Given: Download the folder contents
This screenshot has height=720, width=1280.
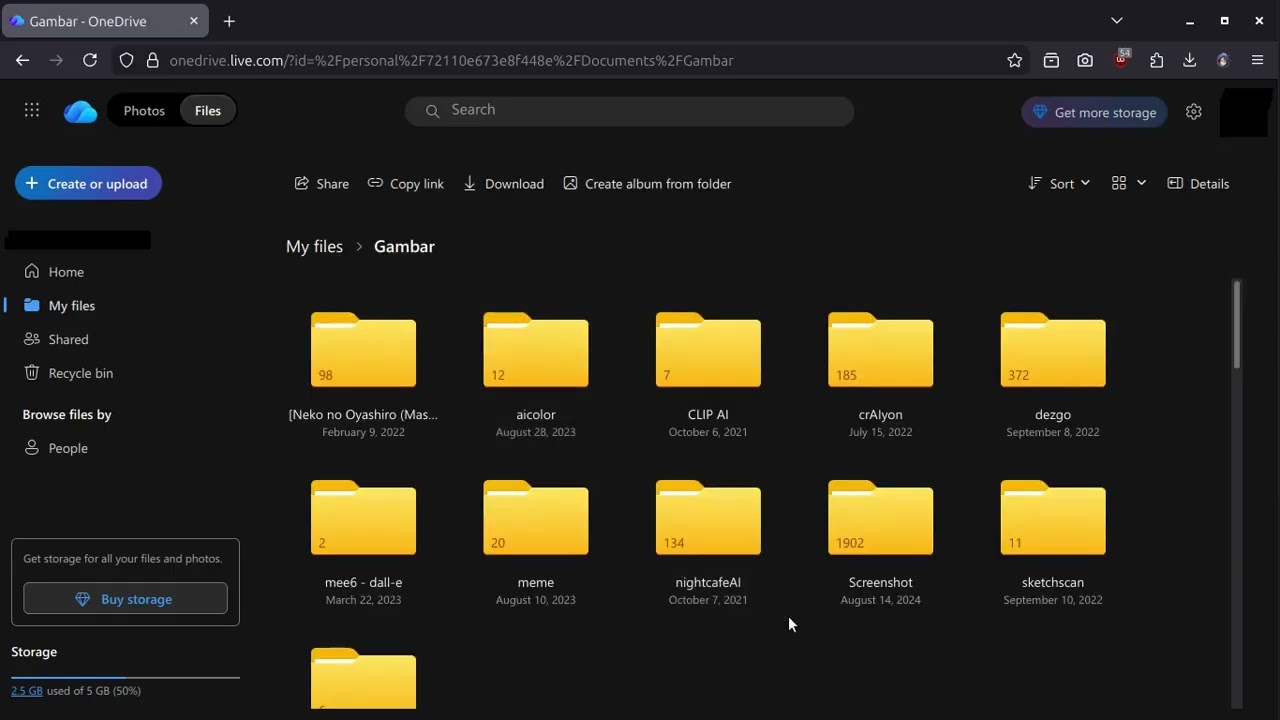Looking at the screenshot, I should pos(503,184).
